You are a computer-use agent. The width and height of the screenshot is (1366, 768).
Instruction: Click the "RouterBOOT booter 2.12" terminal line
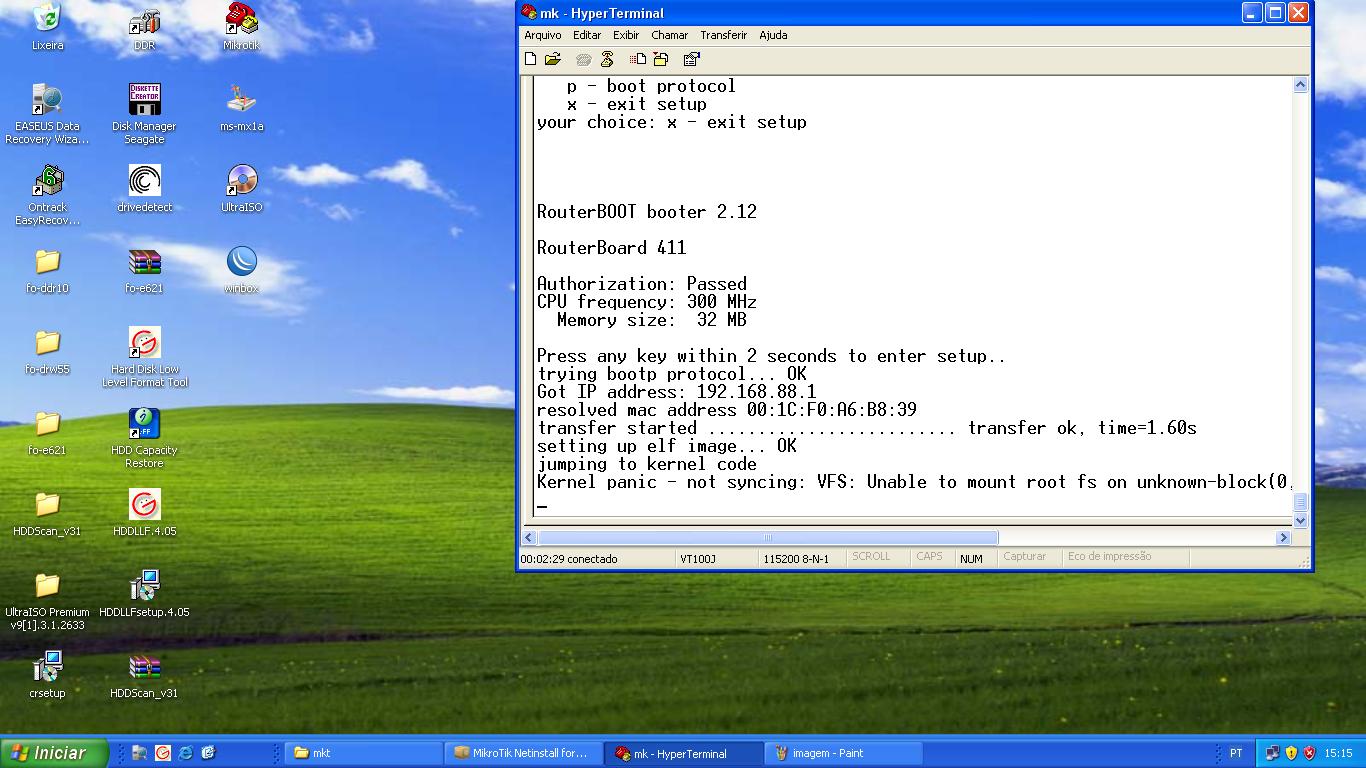(x=647, y=212)
